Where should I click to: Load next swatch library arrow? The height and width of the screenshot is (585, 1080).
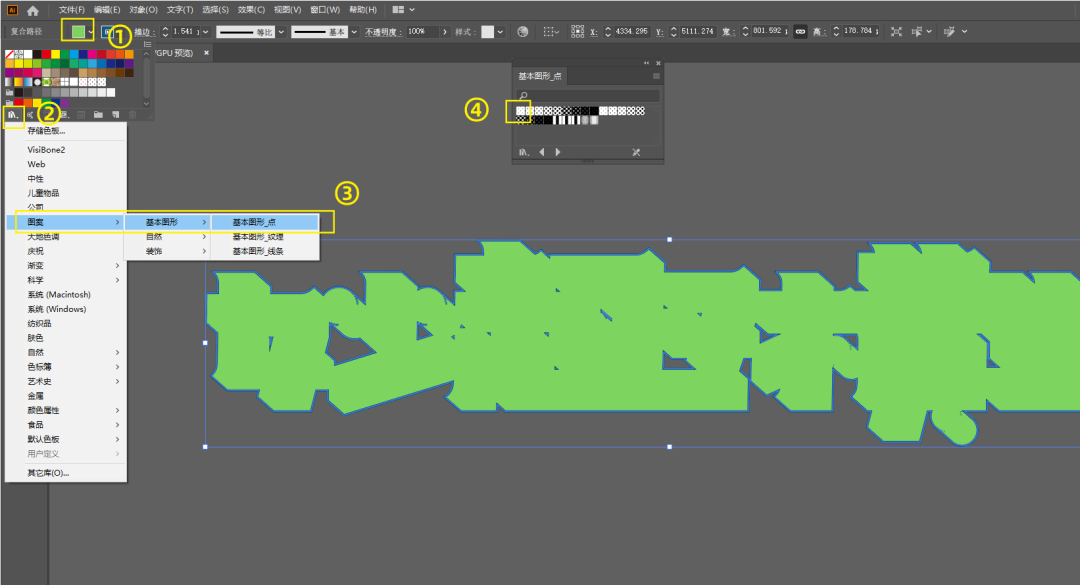point(558,152)
